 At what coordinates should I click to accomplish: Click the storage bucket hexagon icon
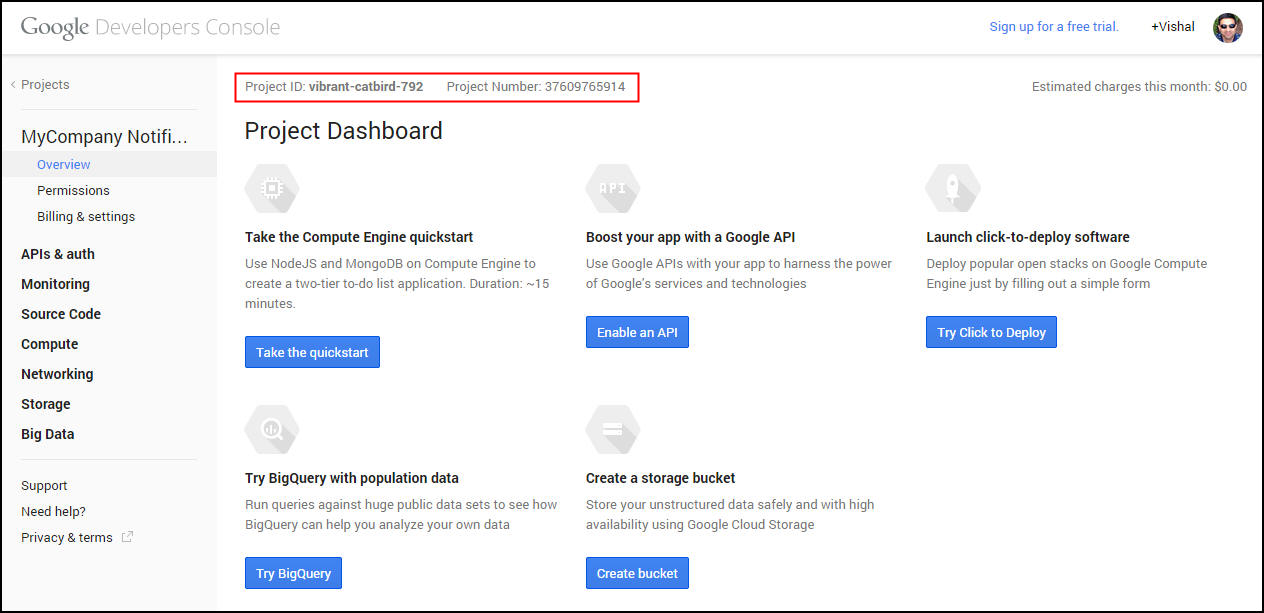[x=612, y=429]
